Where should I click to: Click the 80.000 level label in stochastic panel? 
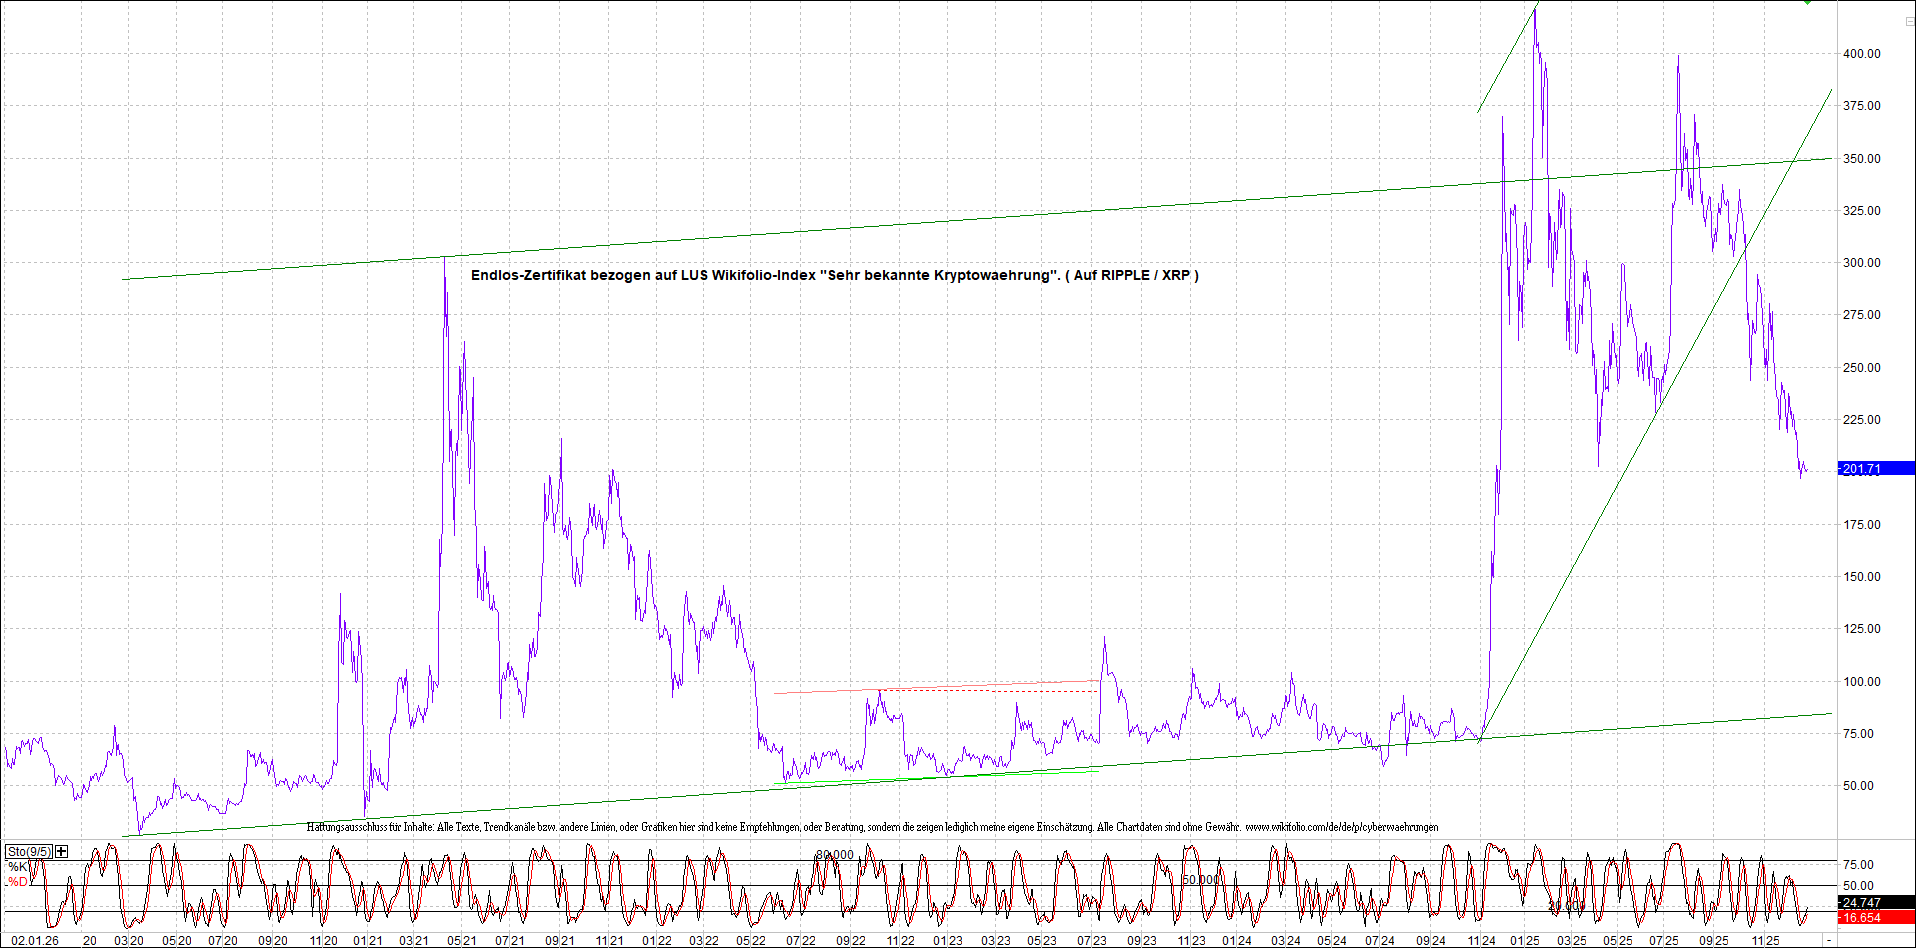(x=835, y=855)
